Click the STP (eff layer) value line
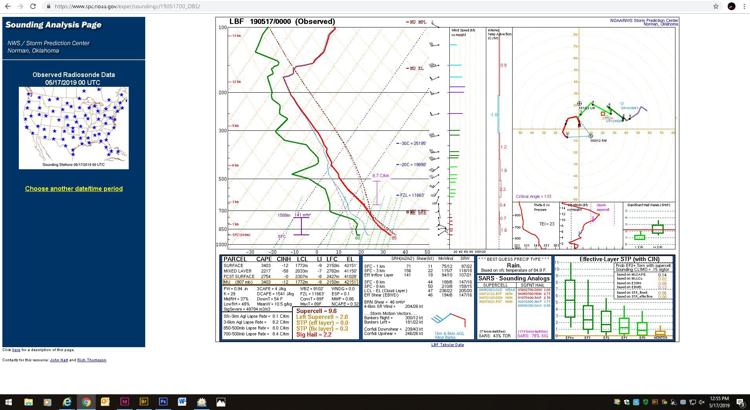Viewport: 750px width, 410px height. click(x=322, y=323)
